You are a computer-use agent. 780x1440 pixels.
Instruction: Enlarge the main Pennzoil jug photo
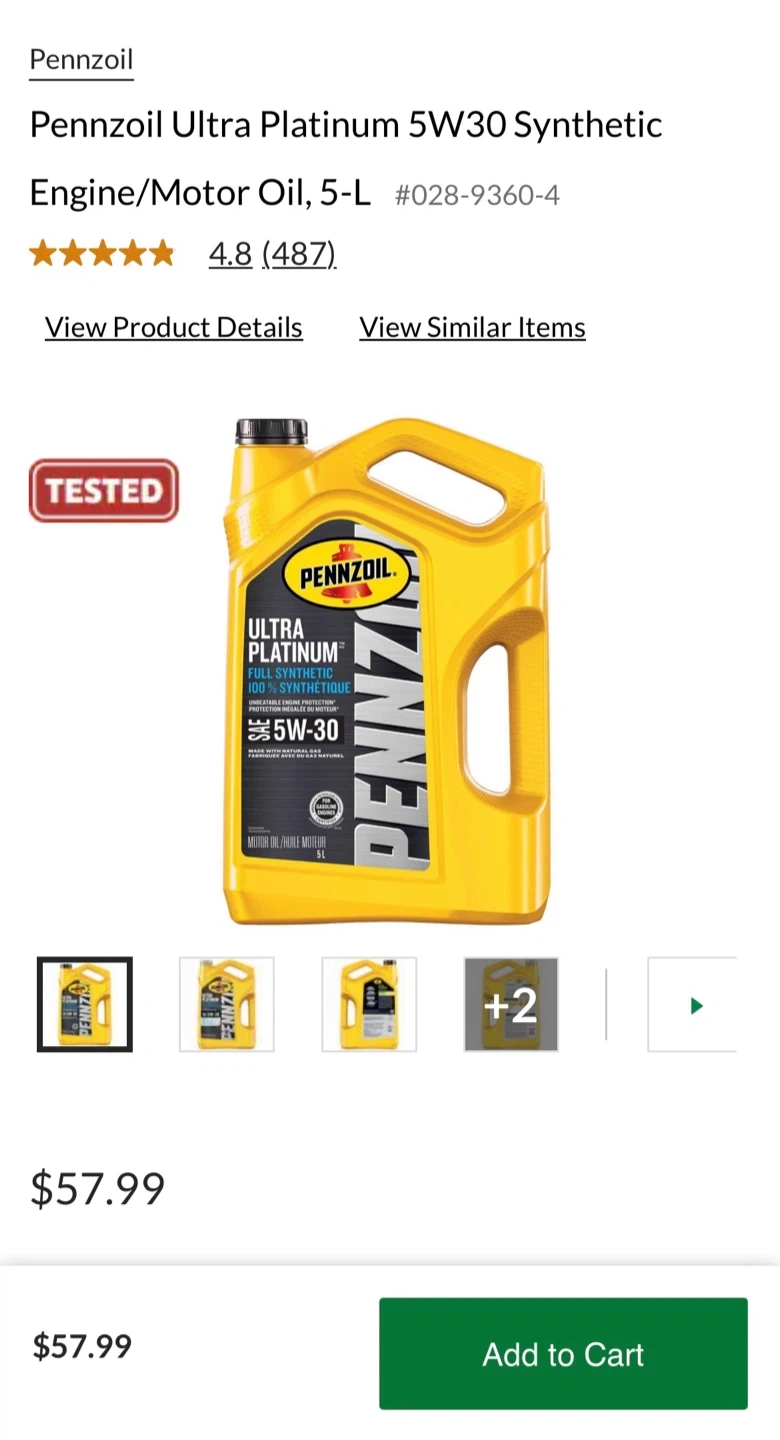(386, 670)
